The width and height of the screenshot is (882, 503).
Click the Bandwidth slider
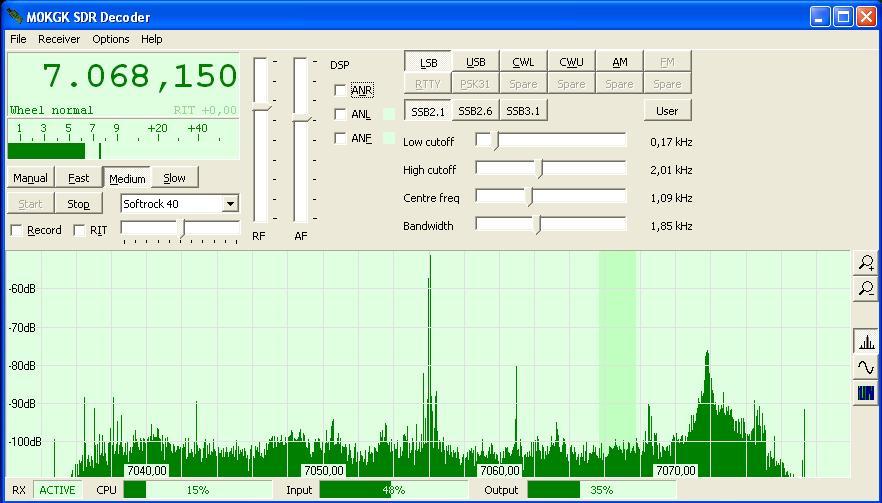tap(538, 225)
